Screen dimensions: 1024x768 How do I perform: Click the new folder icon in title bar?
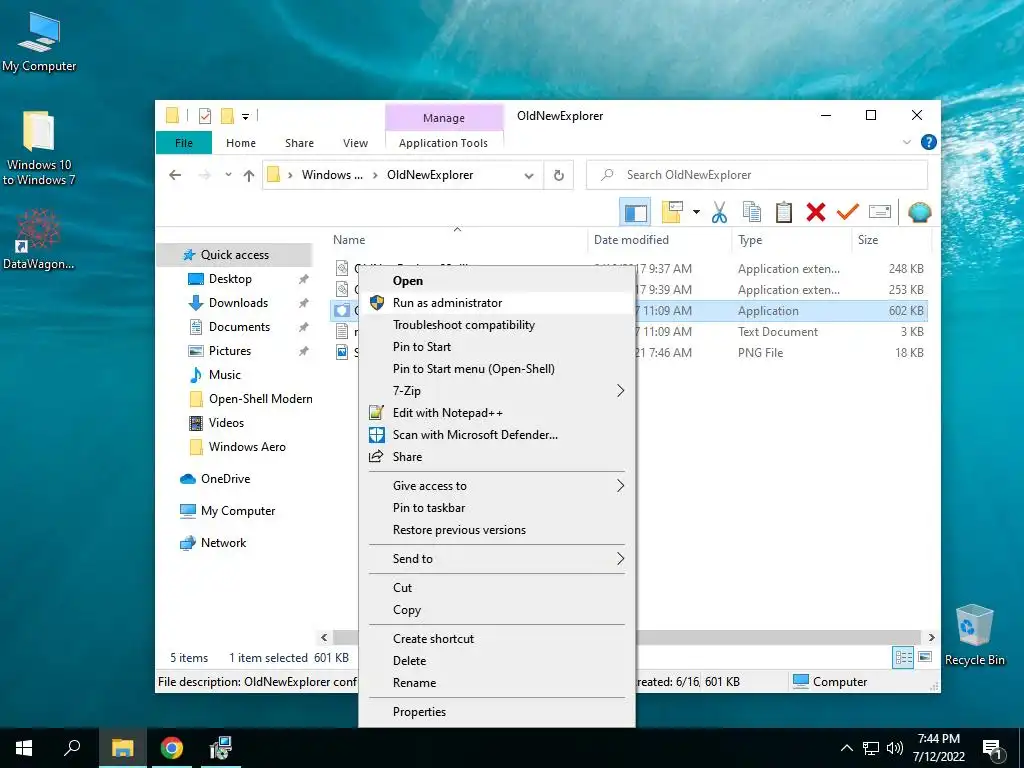click(227, 116)
